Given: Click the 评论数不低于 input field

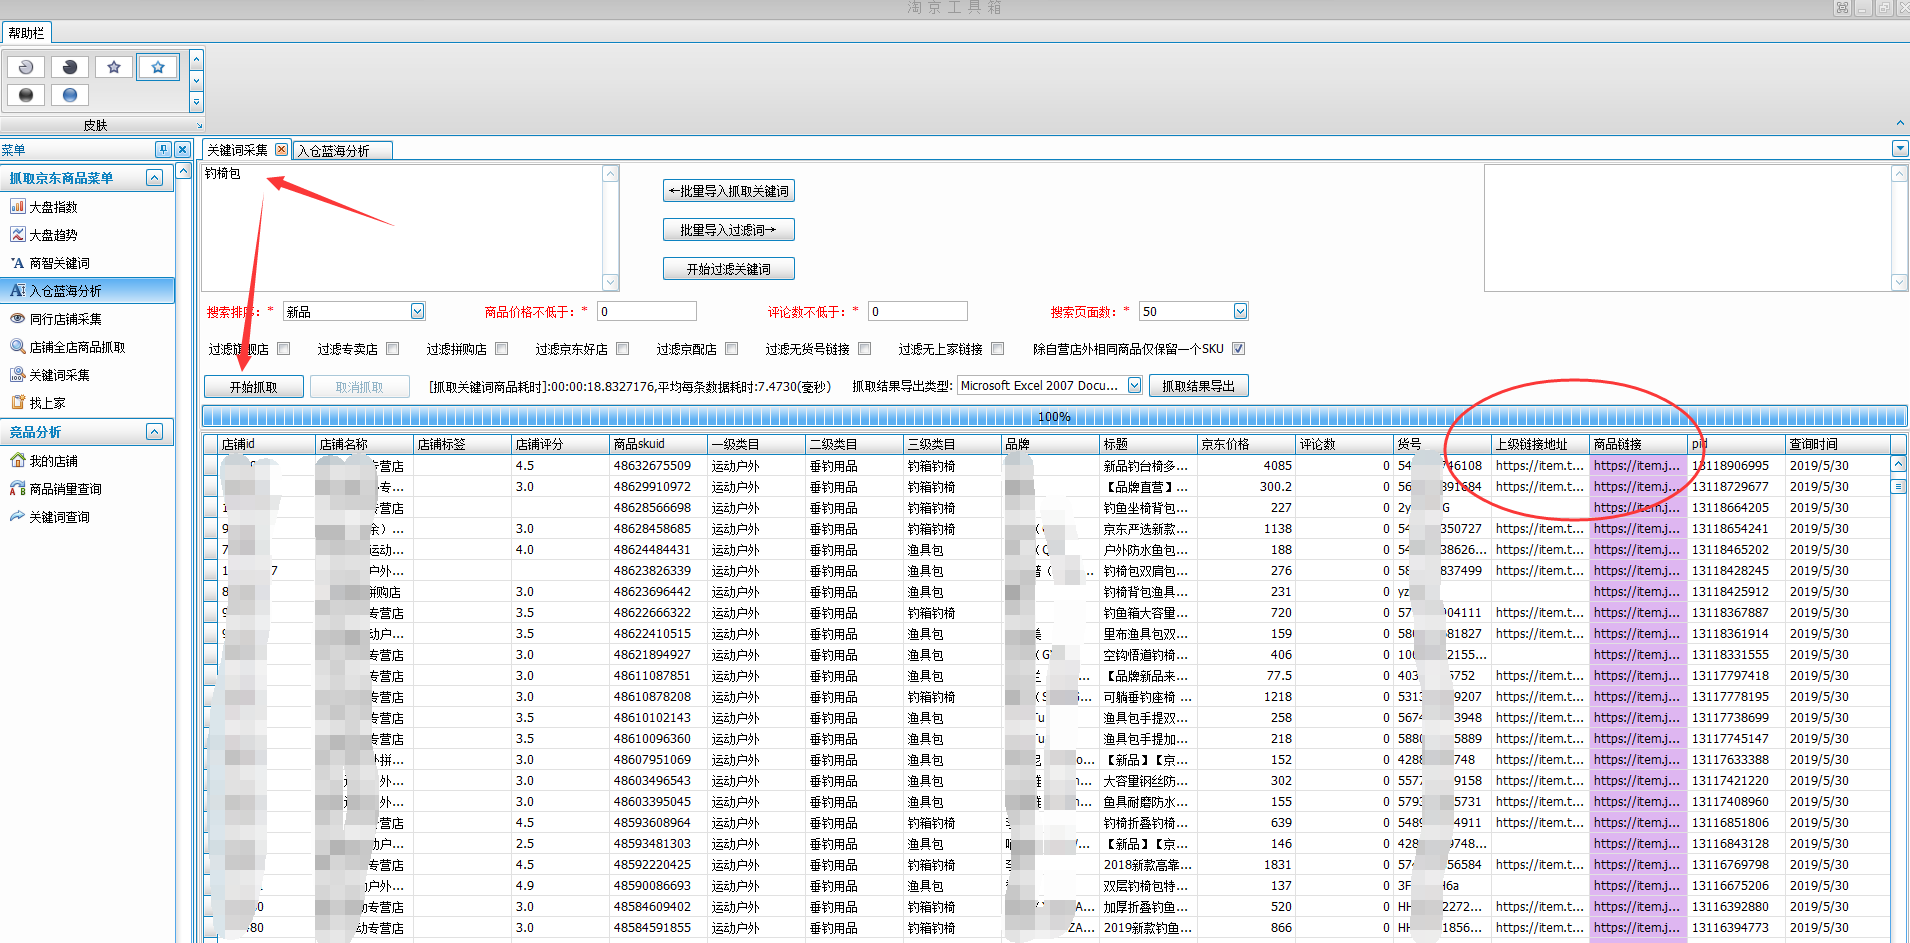Looking at the screenshot, I should 918,311.
